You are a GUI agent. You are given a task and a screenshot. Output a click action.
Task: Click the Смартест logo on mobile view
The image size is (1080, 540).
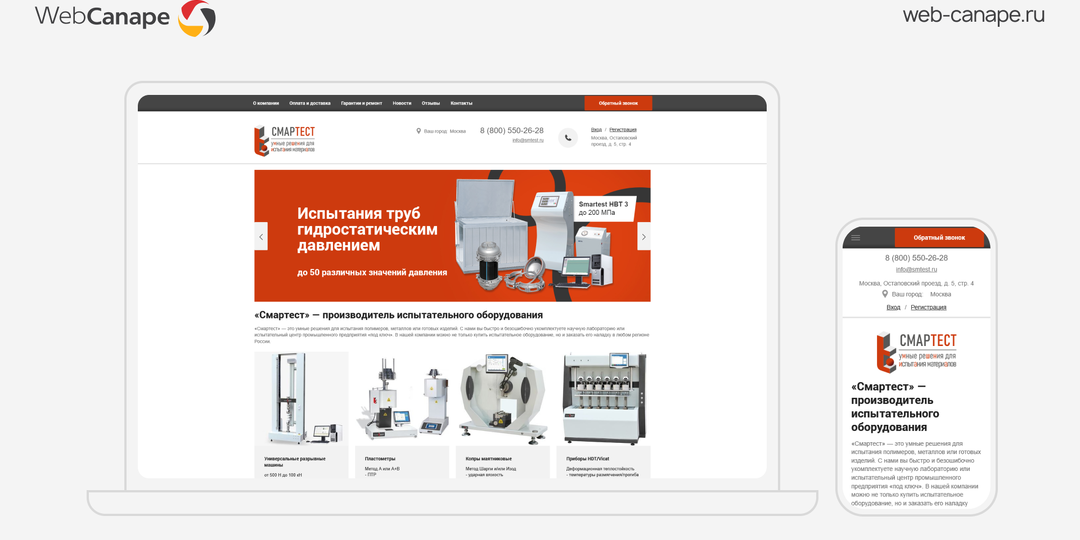click(916, 353)
